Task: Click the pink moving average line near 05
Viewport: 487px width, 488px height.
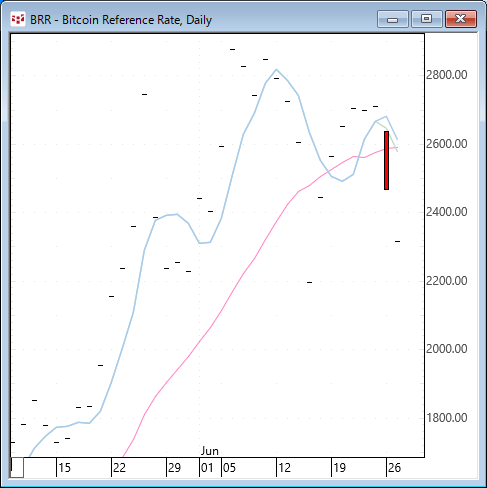Action: (x=221, y=311)
